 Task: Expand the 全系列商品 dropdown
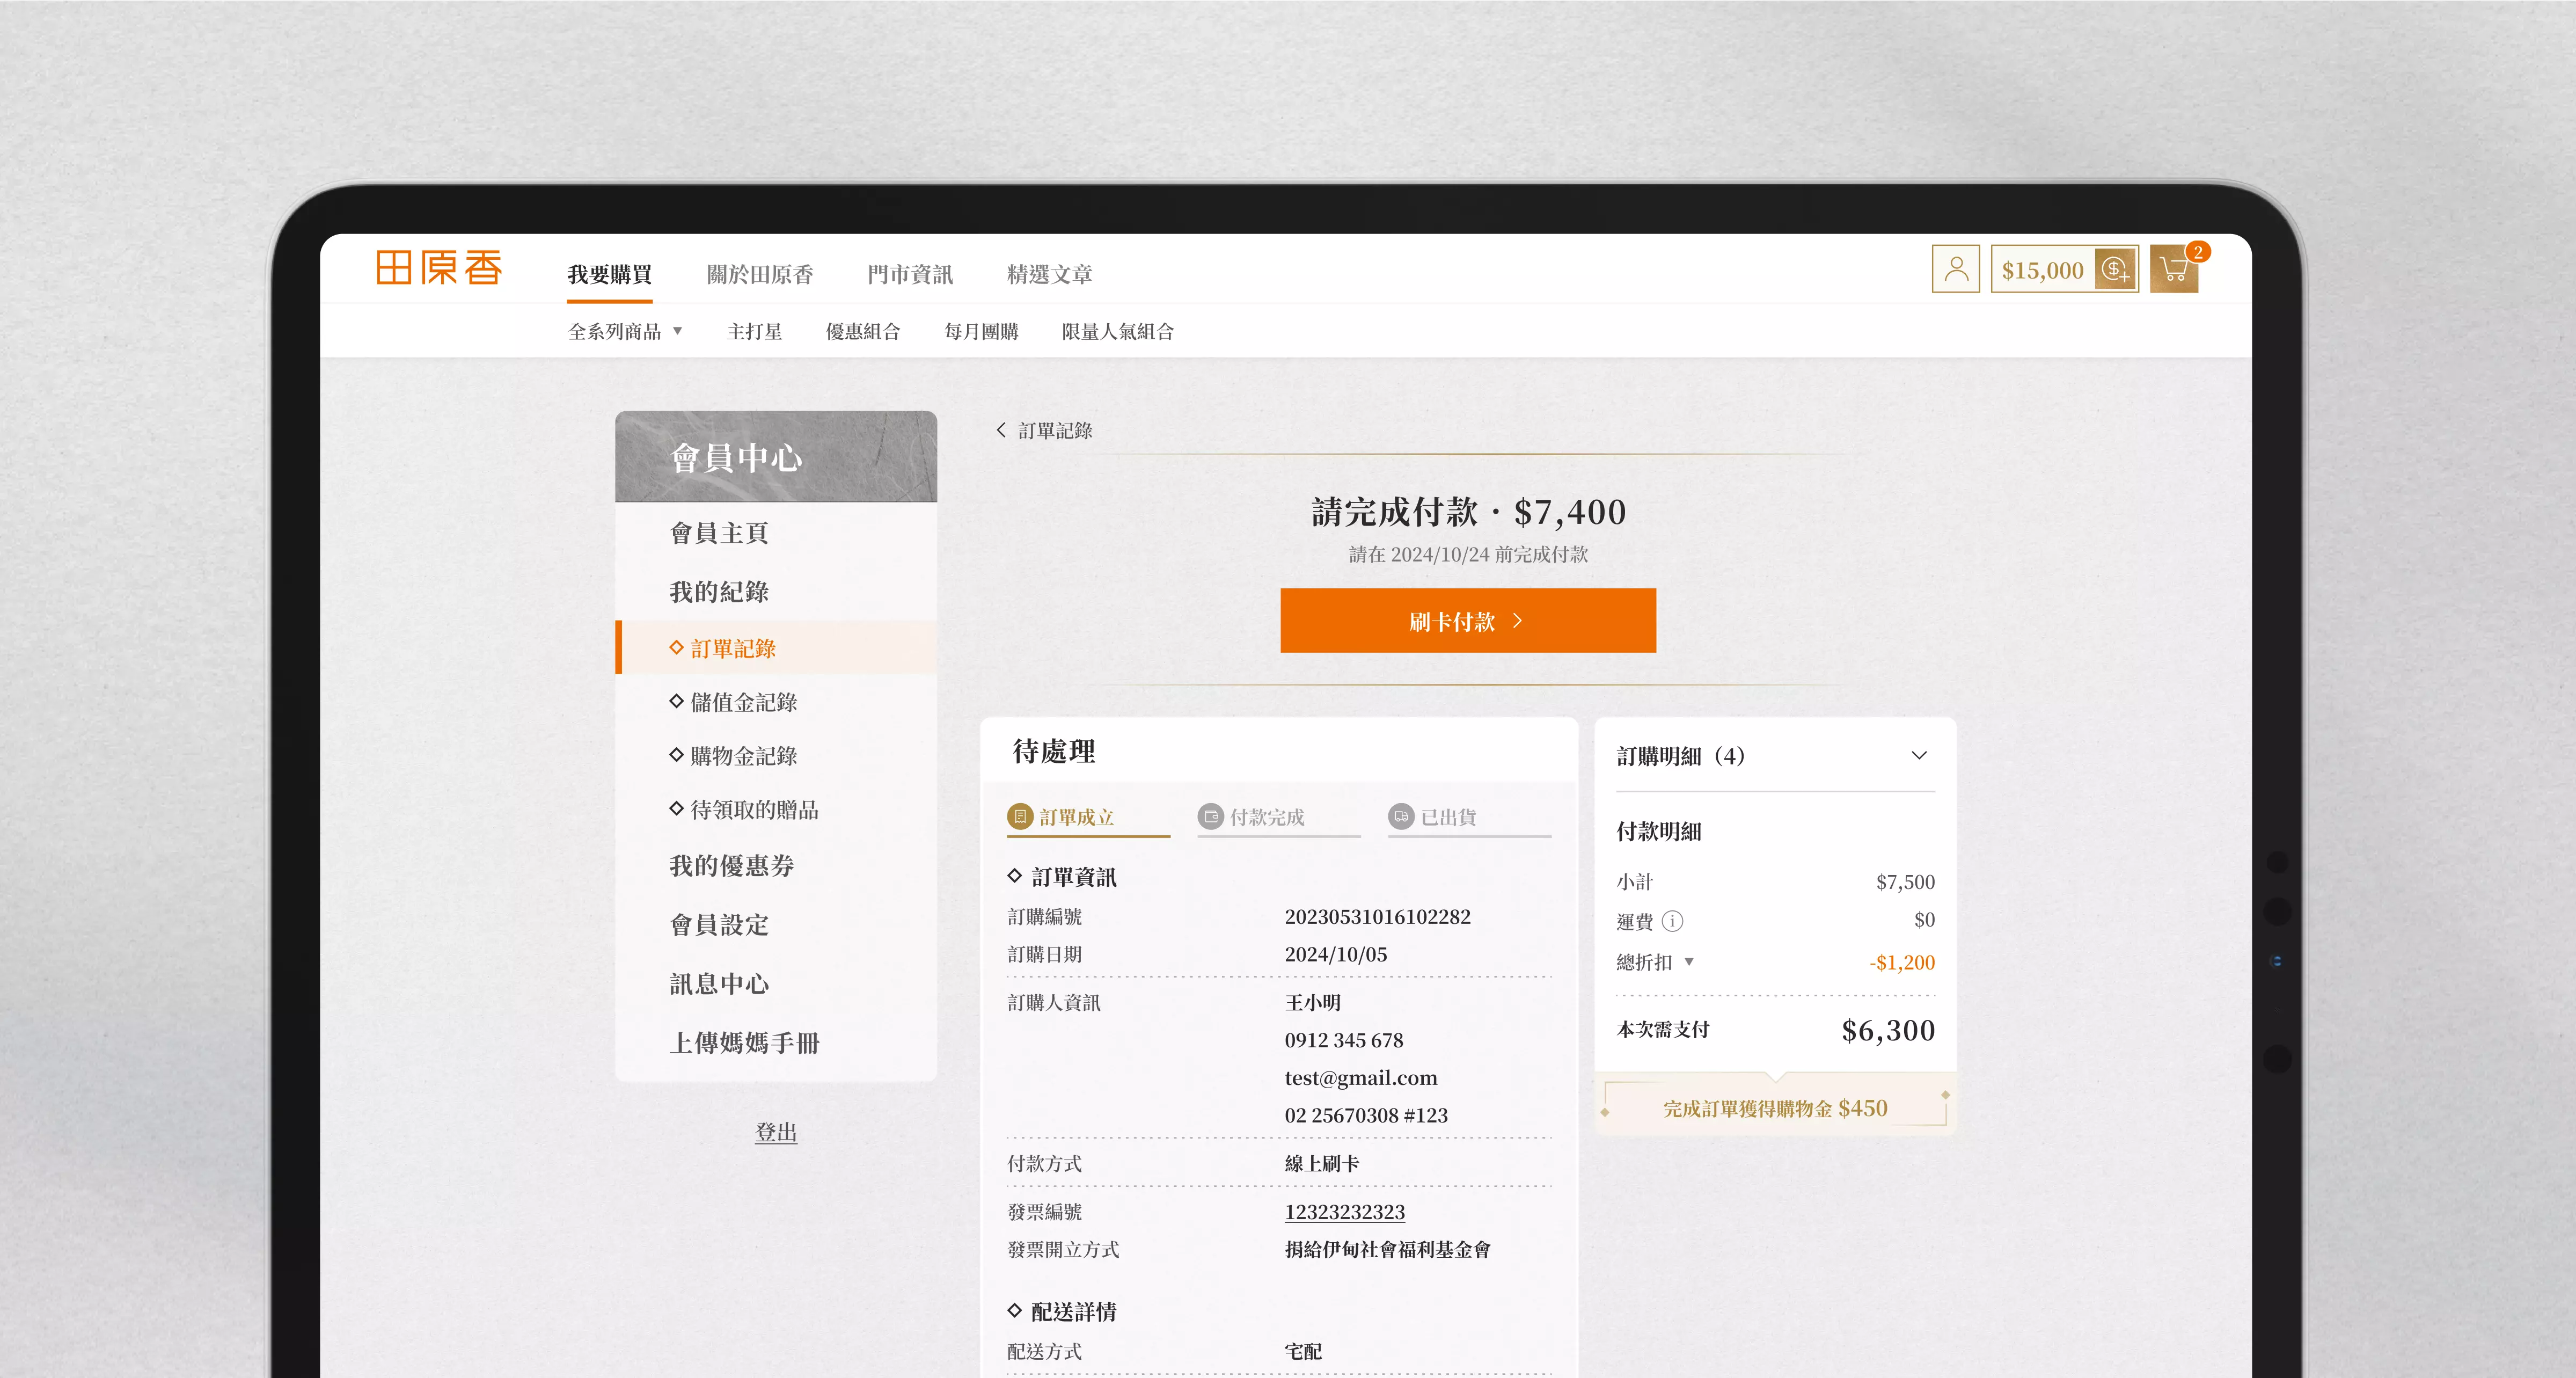point(625,332)
